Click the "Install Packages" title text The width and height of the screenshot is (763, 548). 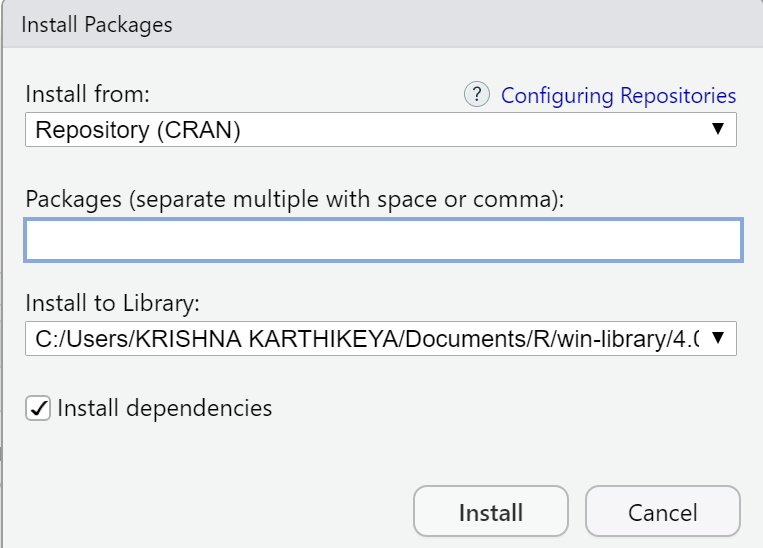point(97,25)
